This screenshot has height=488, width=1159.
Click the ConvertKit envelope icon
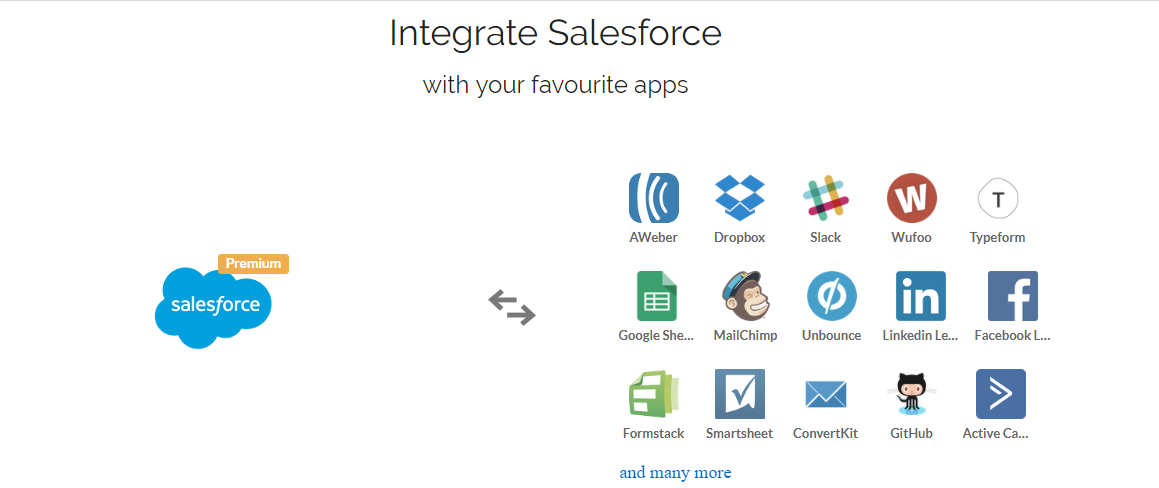pos(825,395)
